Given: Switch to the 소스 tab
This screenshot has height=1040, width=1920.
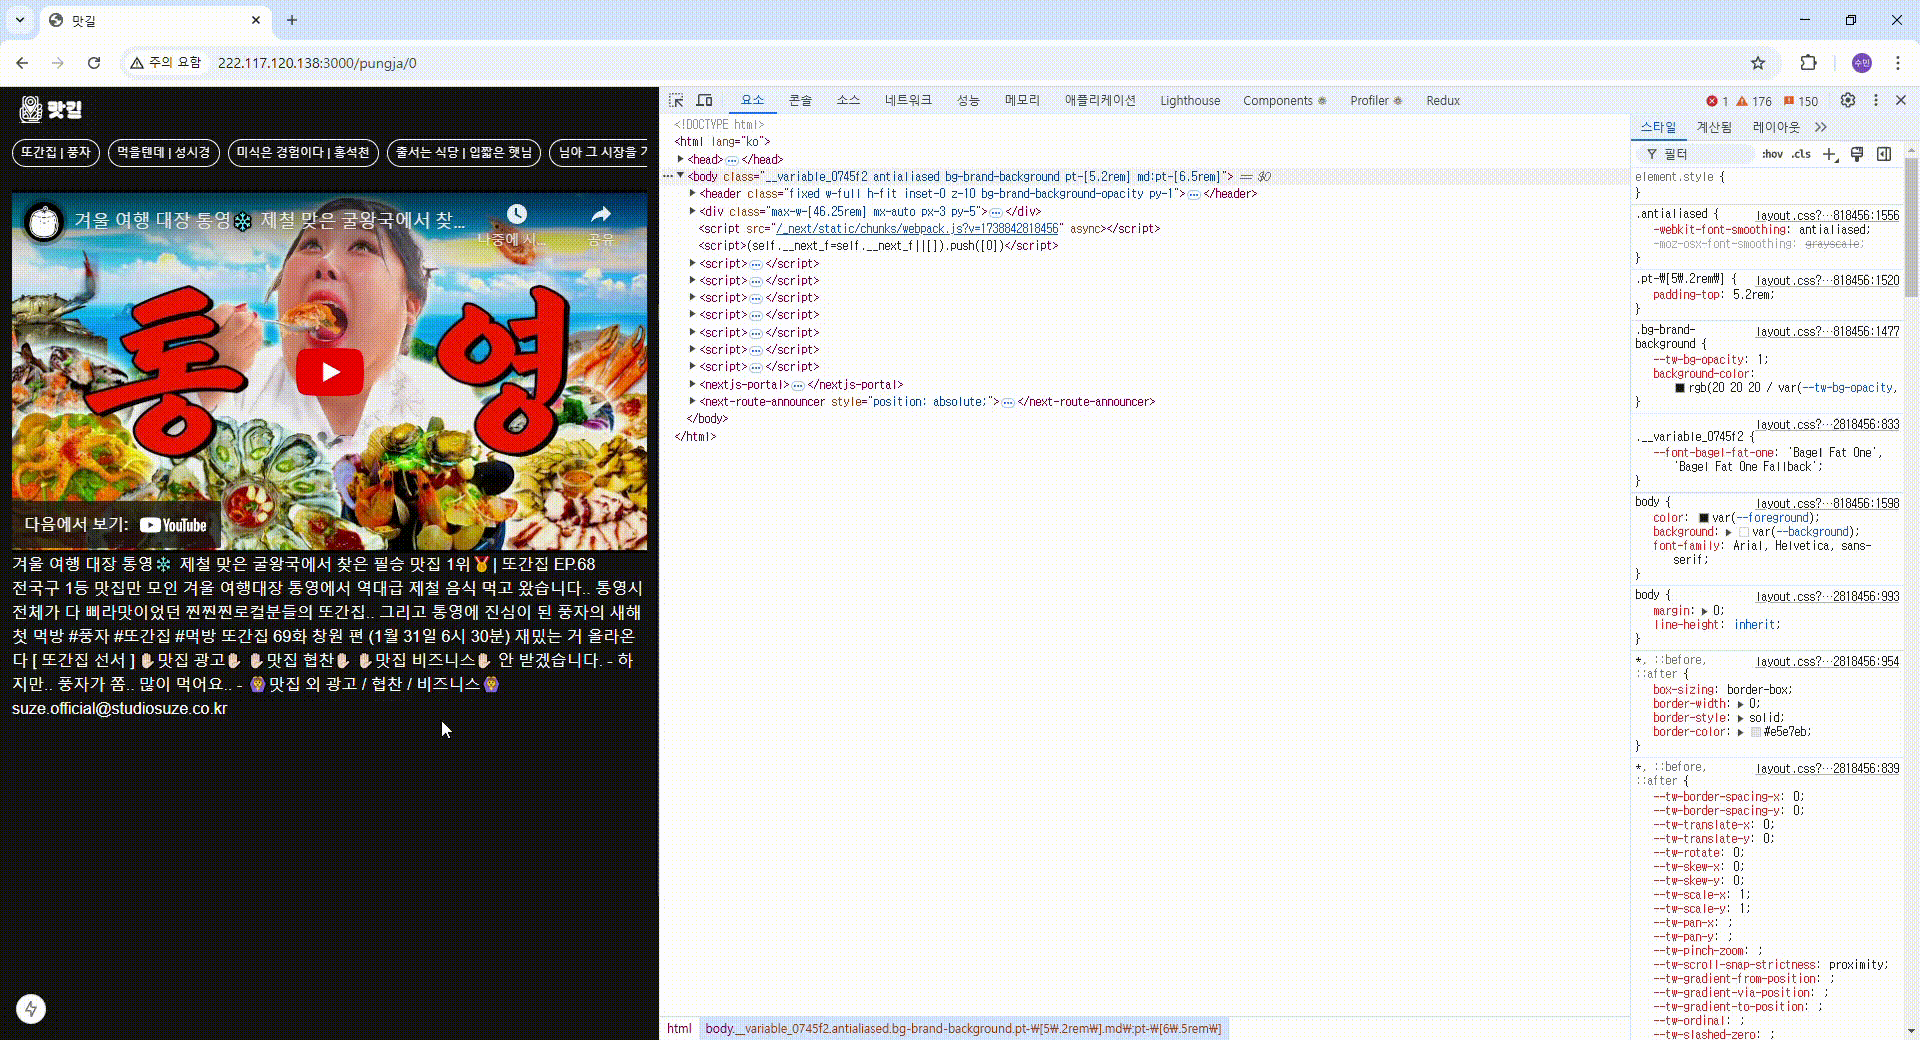Looking at the screenshot, I should (x=848, y=101).
